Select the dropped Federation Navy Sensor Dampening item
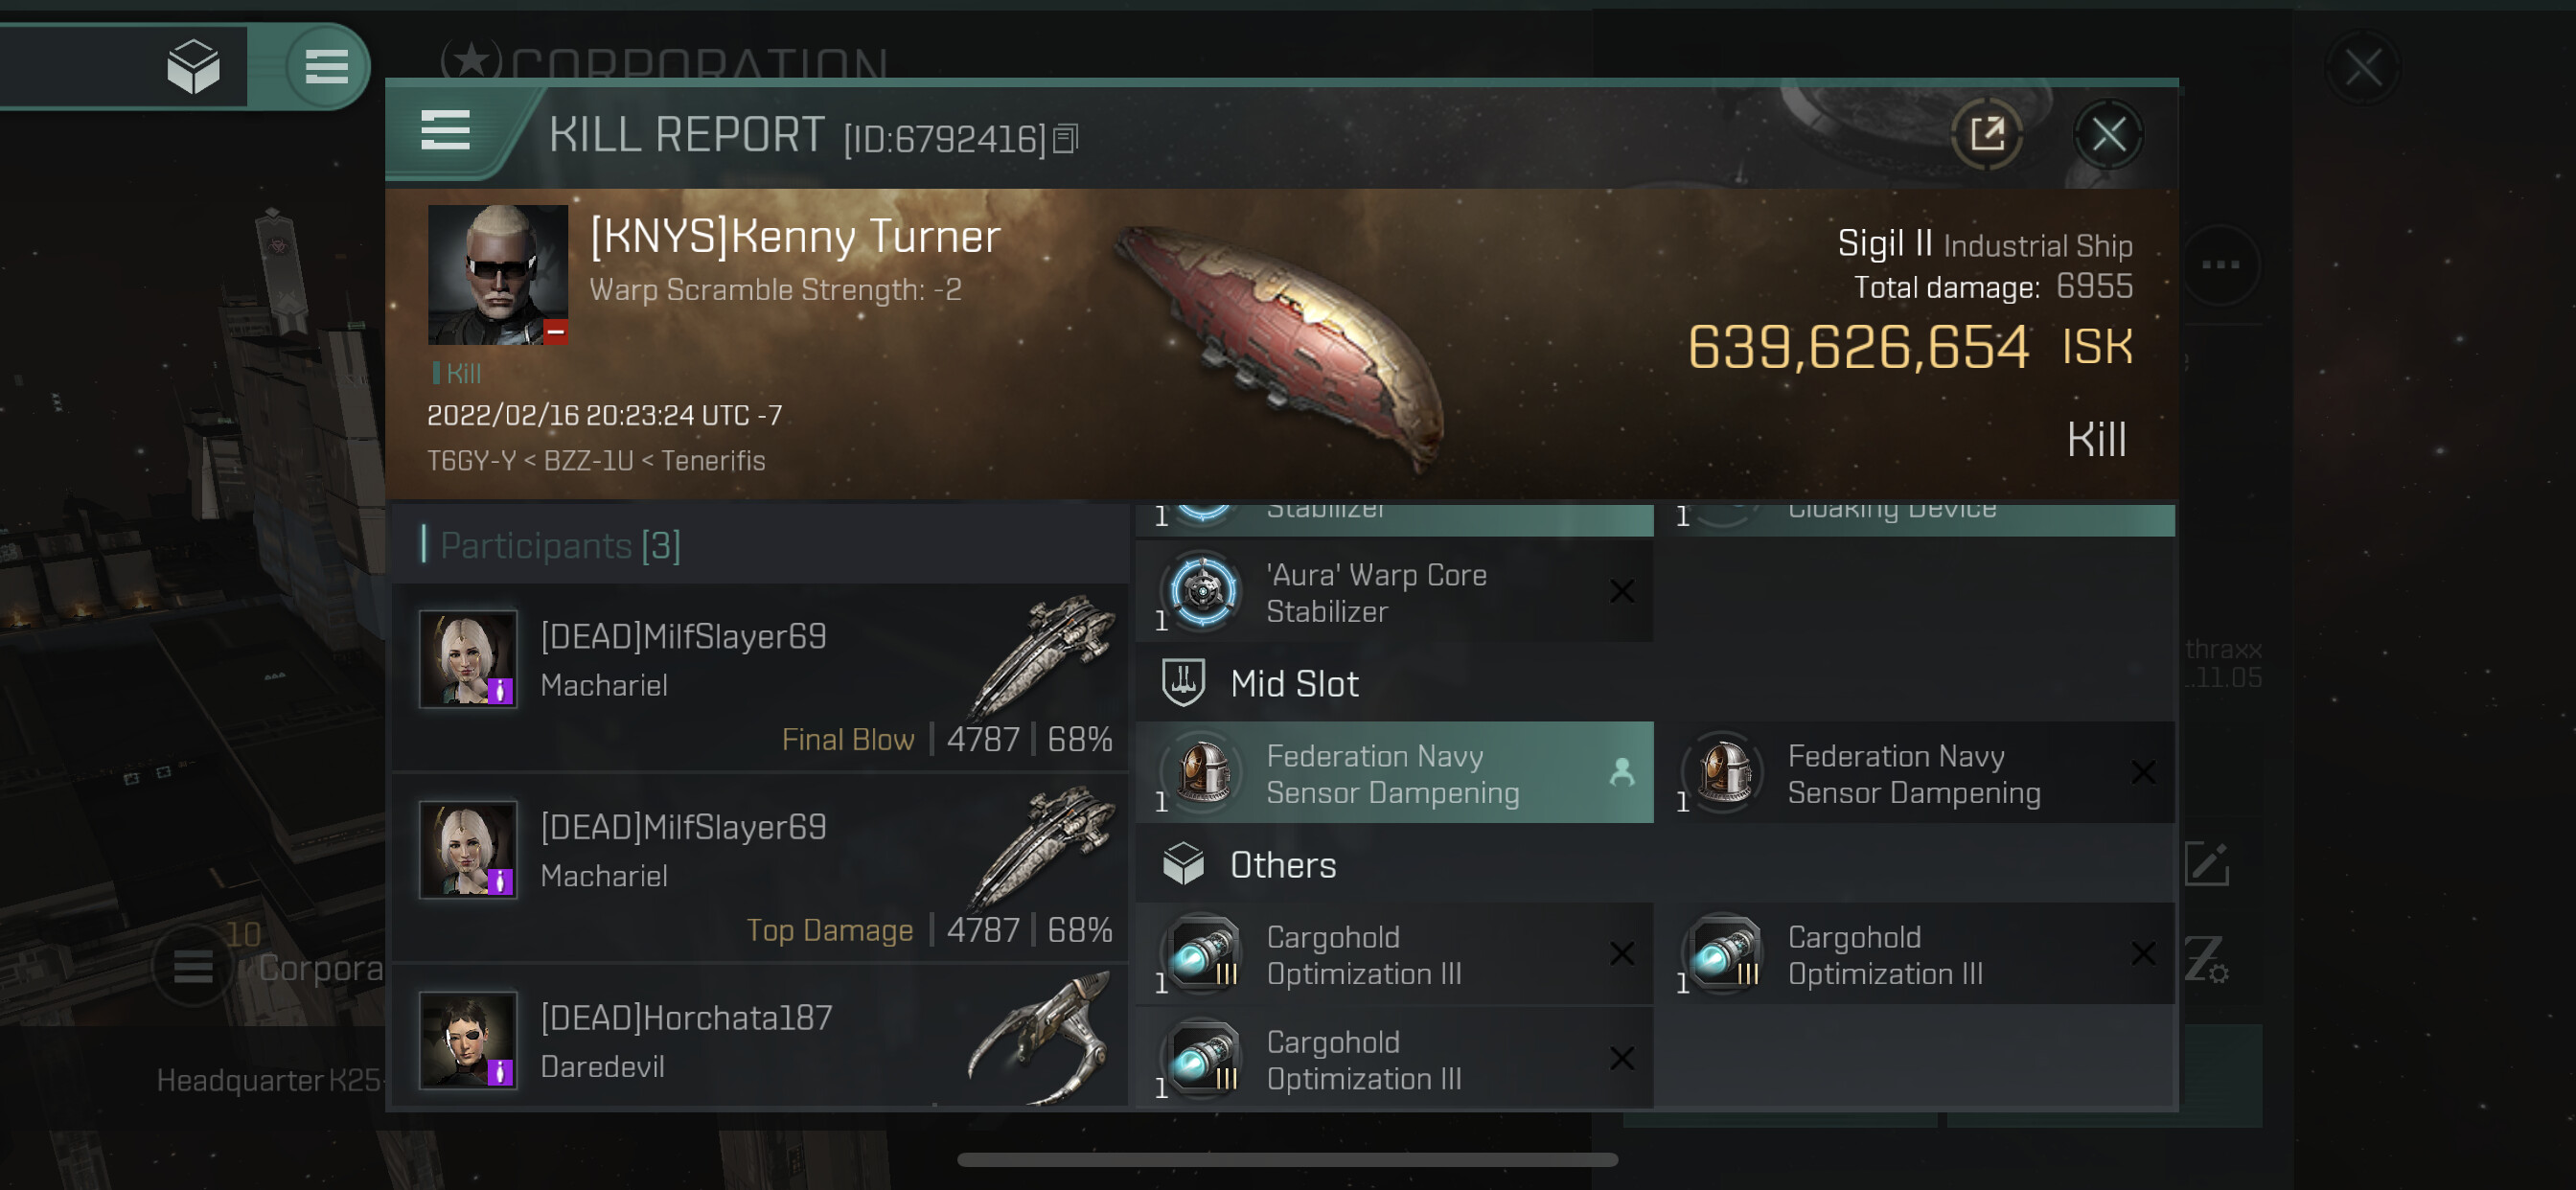 pos(1394,773)
